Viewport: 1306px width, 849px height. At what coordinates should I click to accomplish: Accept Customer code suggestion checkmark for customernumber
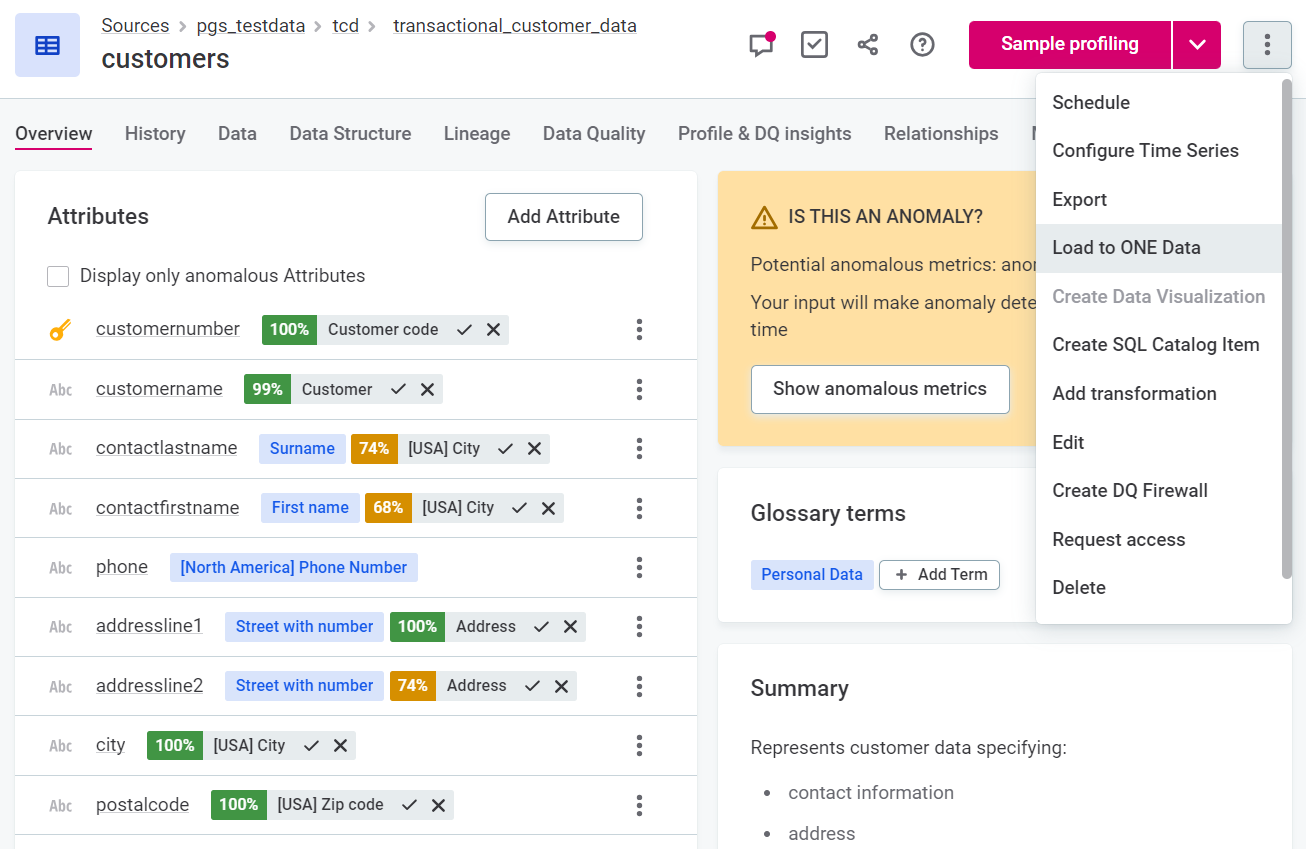[x=464, y=330]
